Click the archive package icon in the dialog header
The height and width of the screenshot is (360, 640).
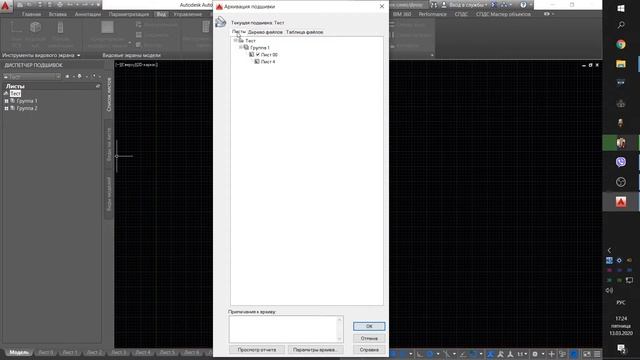click(x=220, y=22)
